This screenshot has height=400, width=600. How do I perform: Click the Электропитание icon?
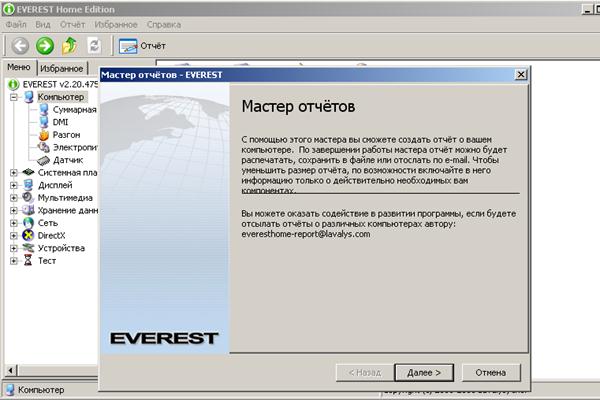[x=44, y=147]
